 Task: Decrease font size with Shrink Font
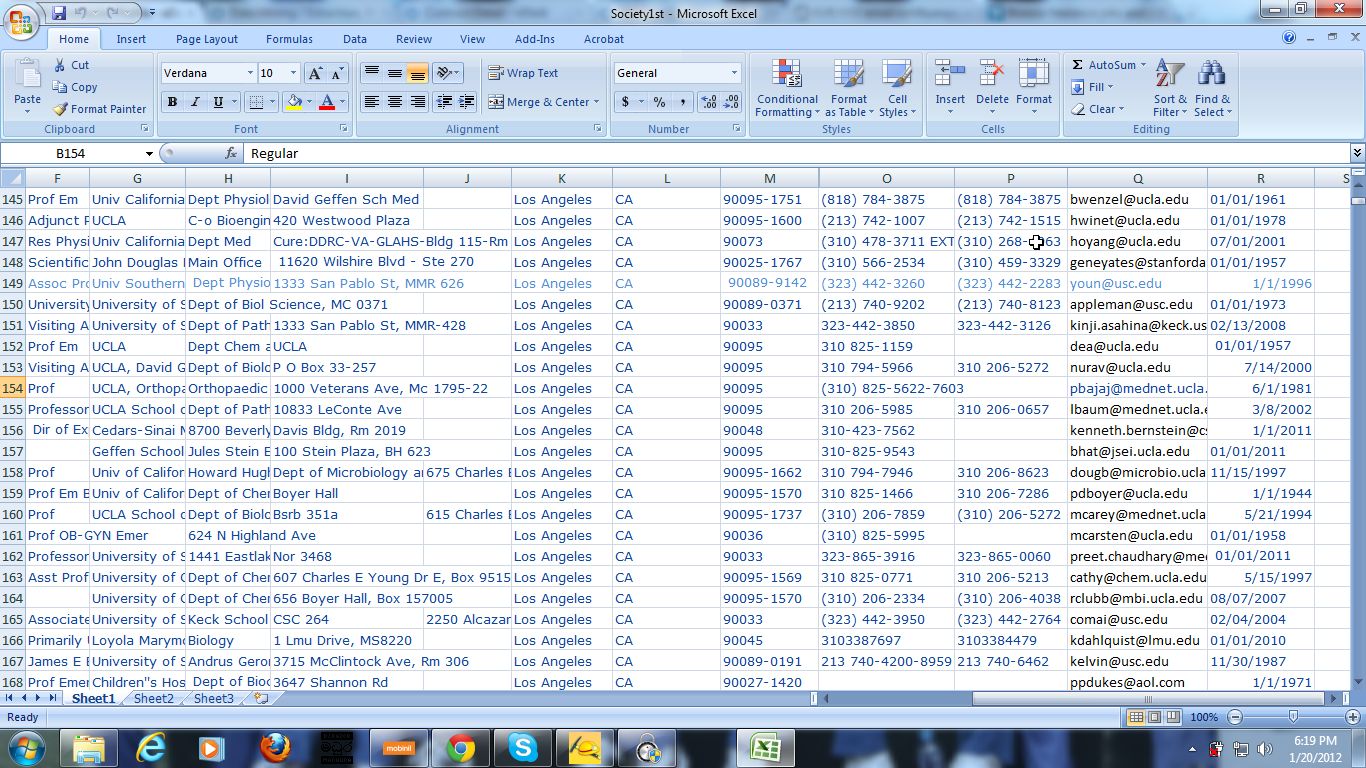[x=337, y=73]
